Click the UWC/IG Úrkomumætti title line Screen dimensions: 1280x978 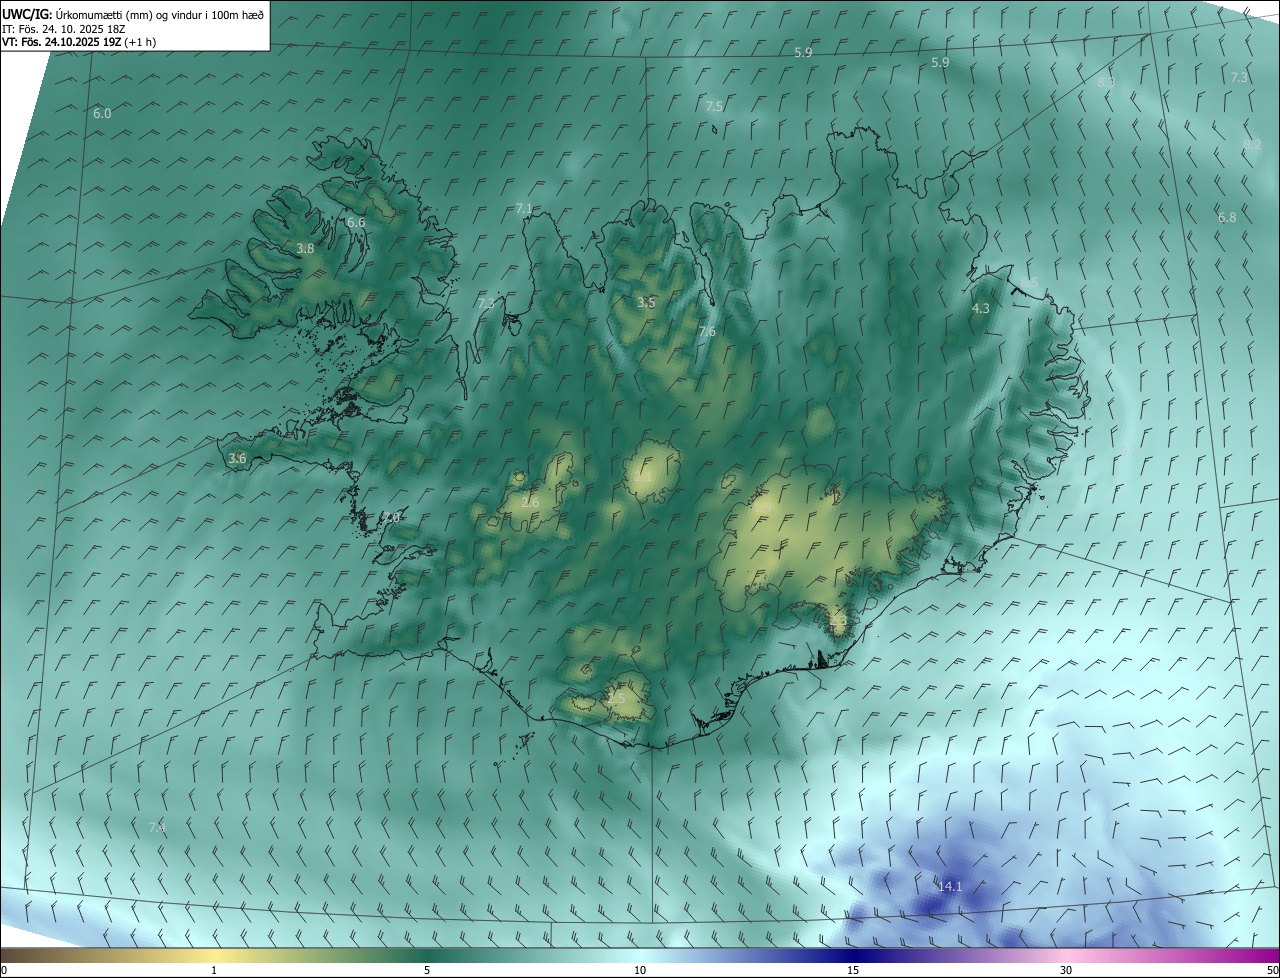pos(133,15)
